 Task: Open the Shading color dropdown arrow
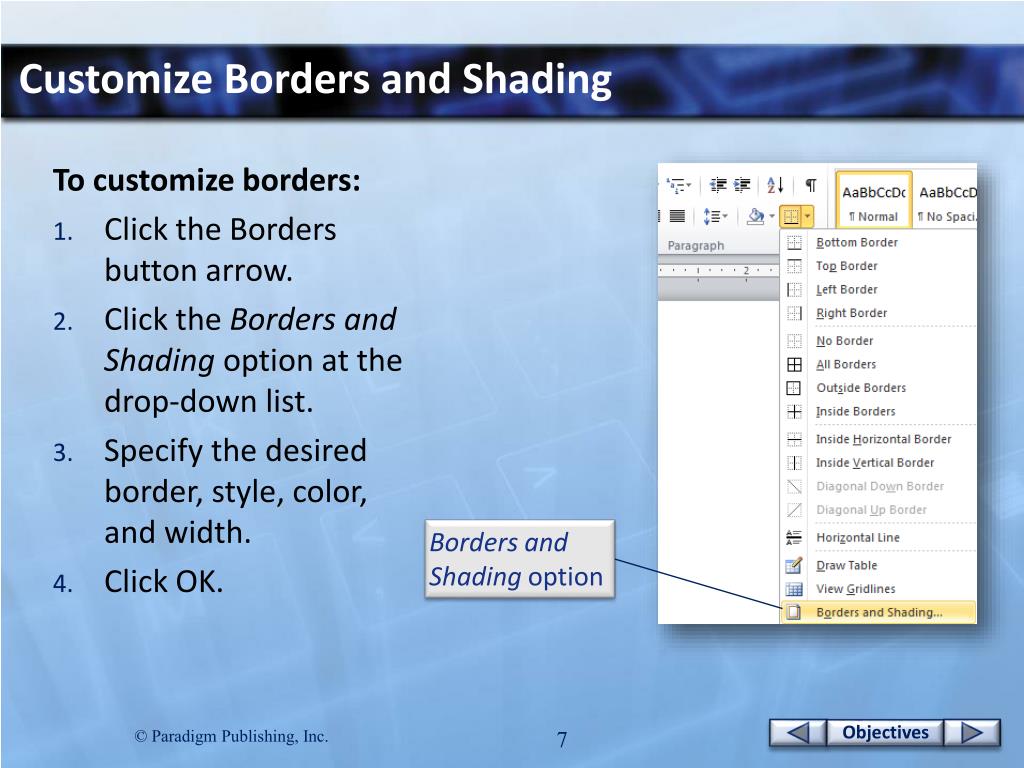click(772, 216)
